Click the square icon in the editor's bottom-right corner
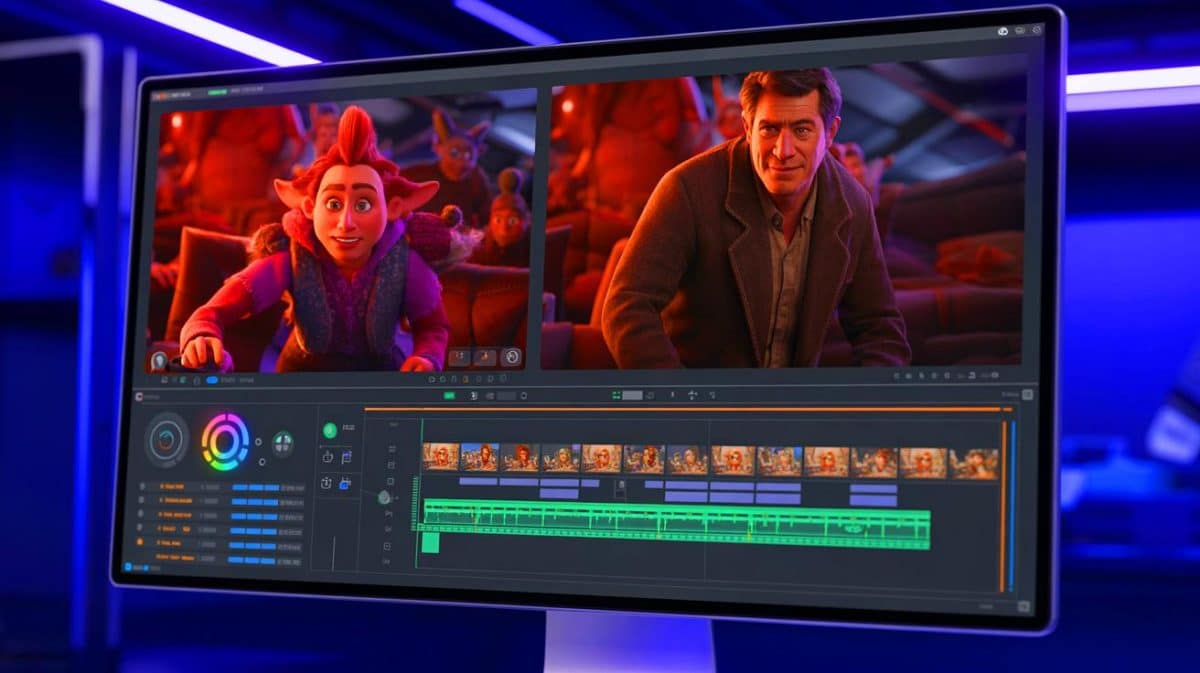 (1023, 606)
